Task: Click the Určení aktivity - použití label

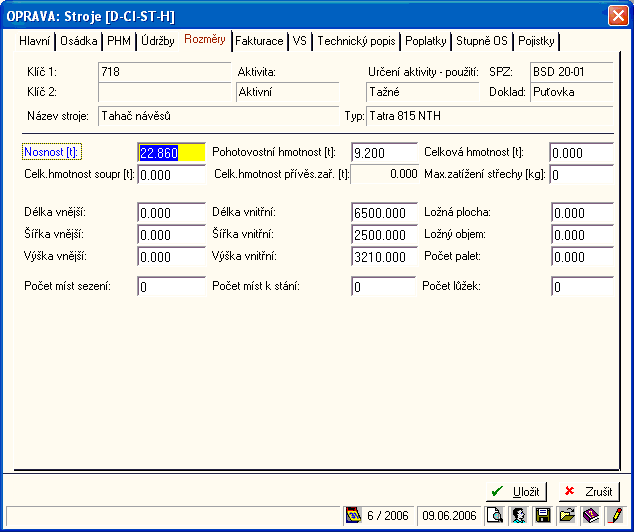Action: (423, 72)
